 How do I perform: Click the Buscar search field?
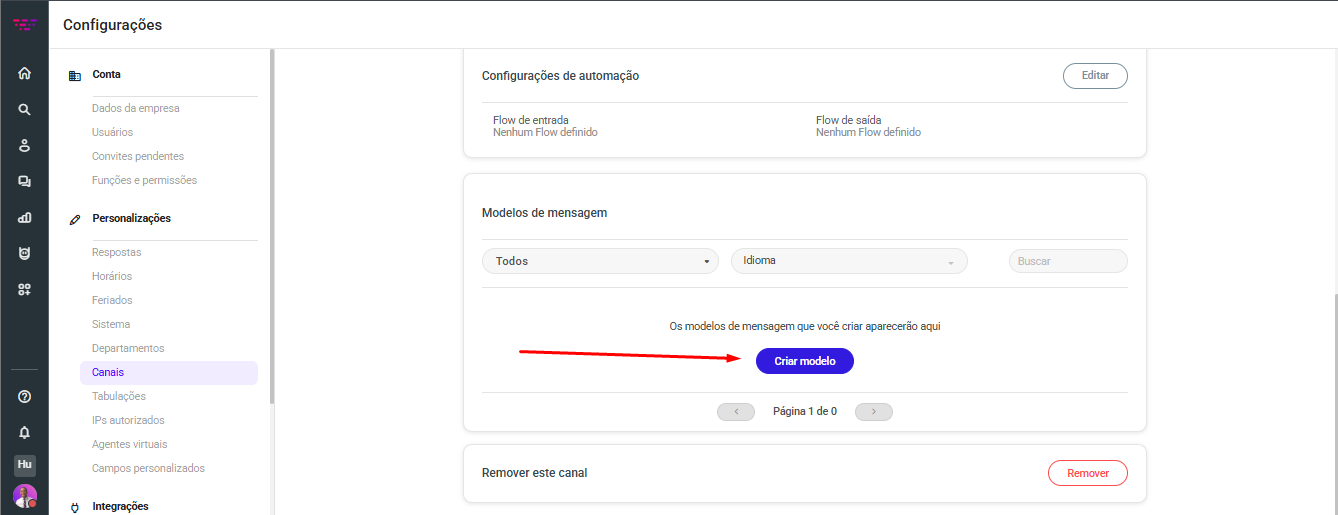coord(1068,261)
